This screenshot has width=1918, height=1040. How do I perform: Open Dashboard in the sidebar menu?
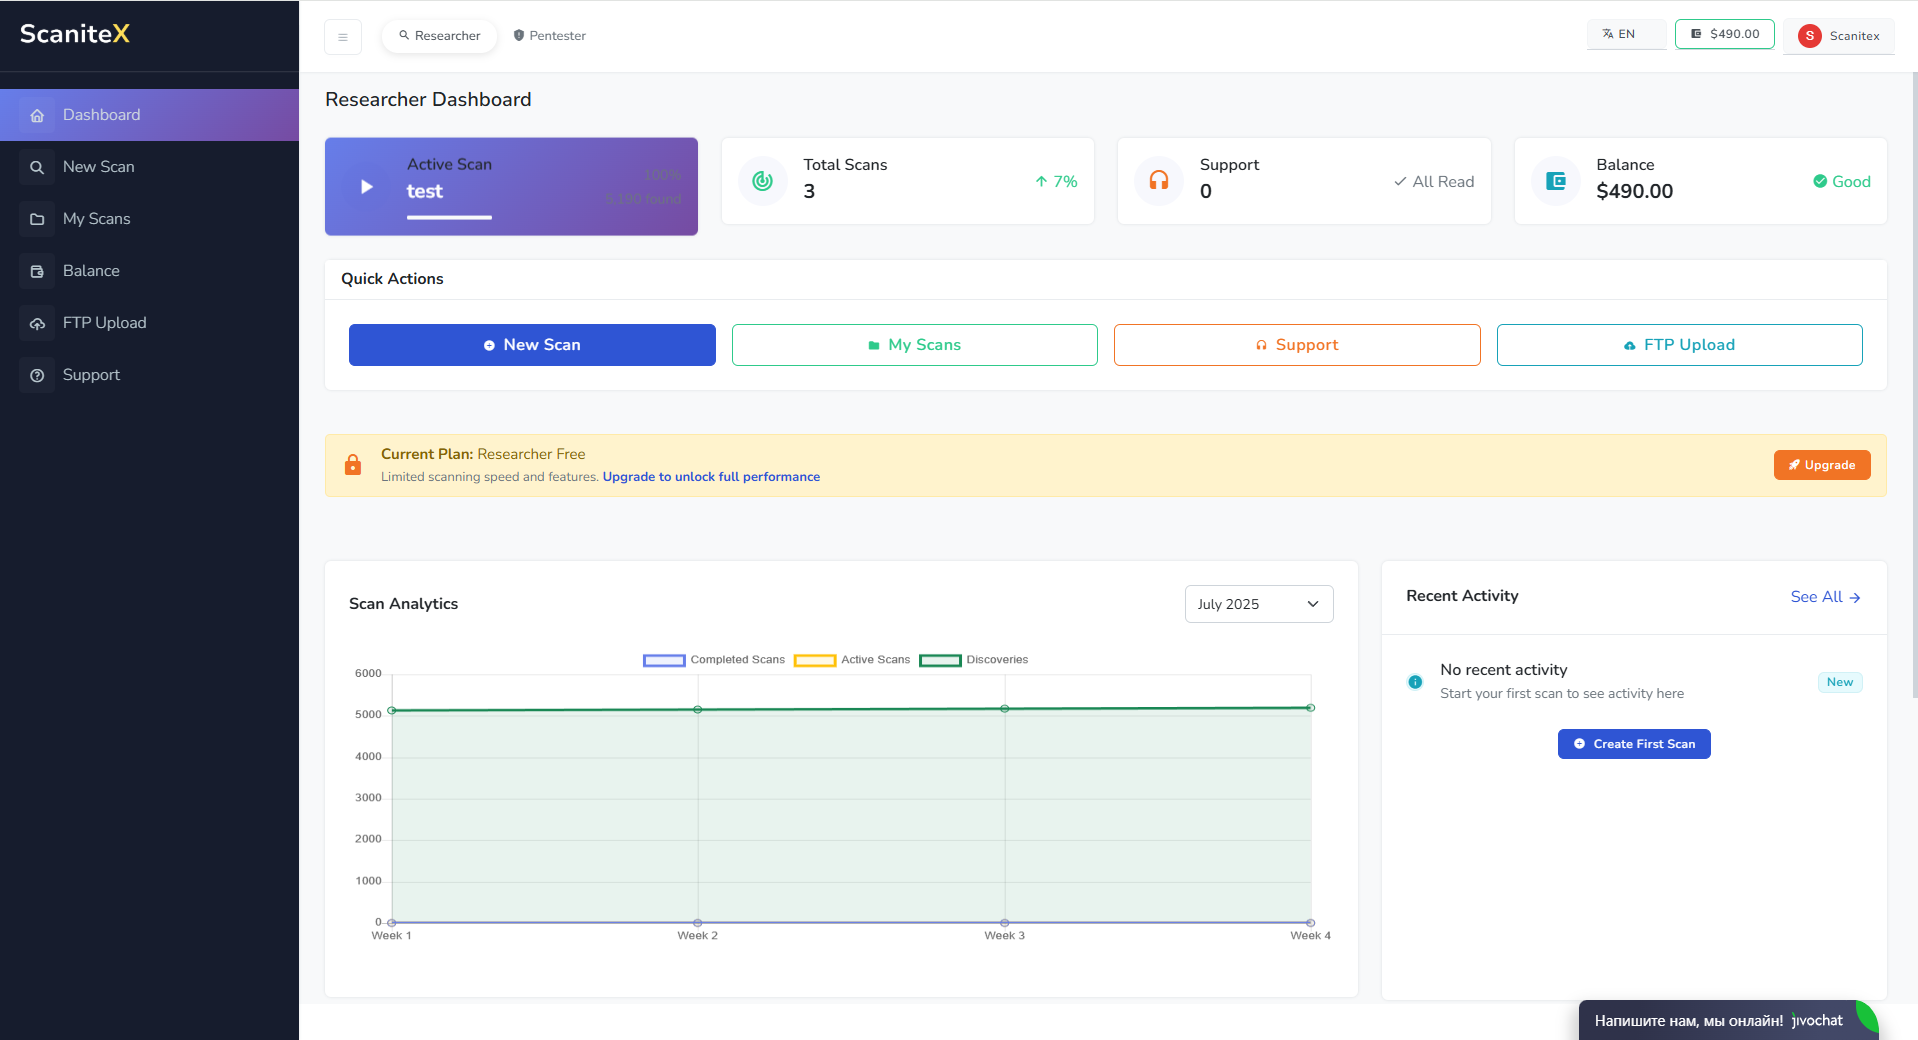(x=149, y=115)
